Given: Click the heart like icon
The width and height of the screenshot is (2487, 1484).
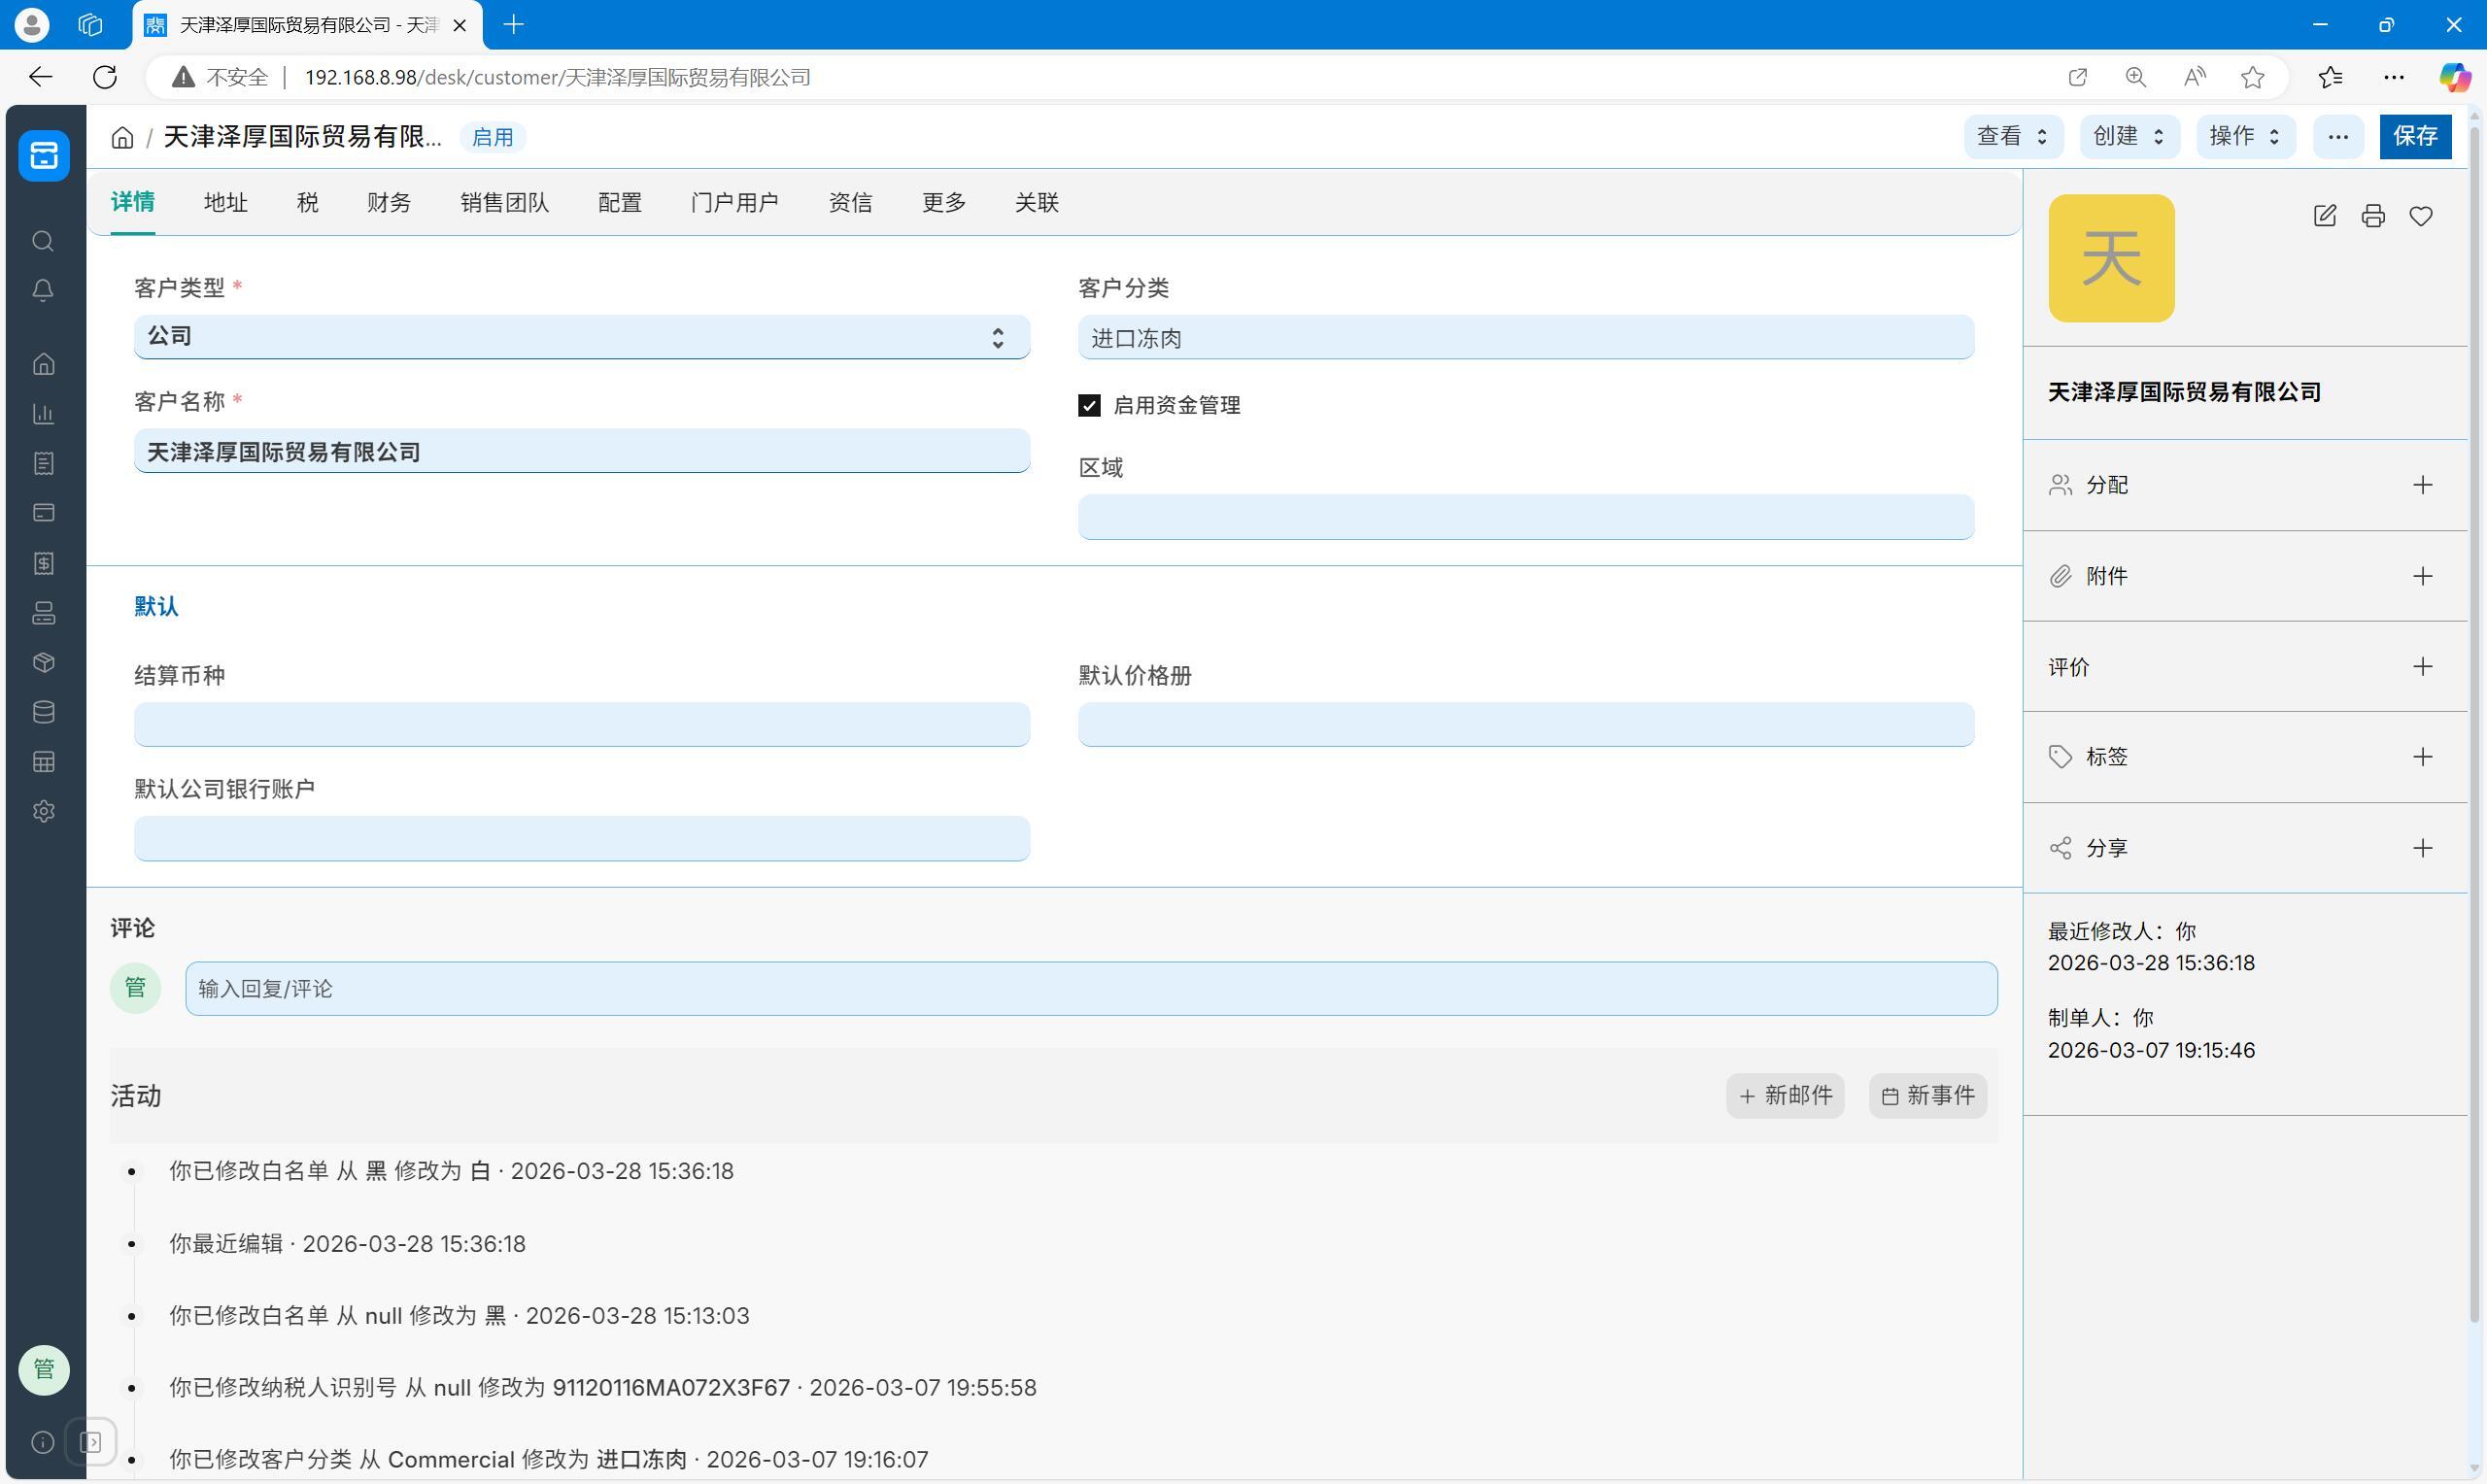Looking at the screenshot, I should (x=2421, y=216).
